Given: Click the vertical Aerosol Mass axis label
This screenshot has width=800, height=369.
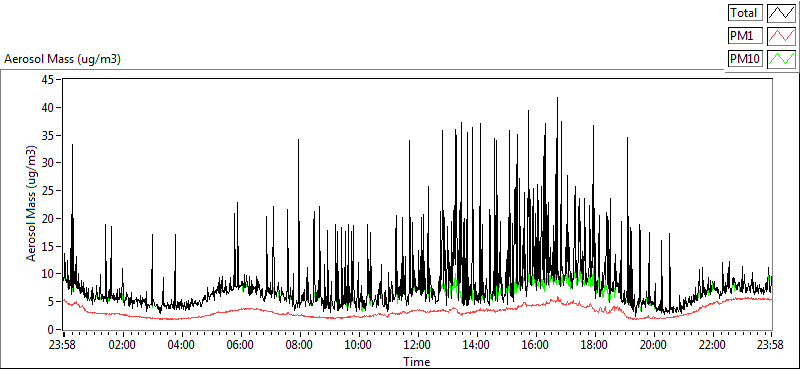Looking at the screenshot, I should coord(32,204).
